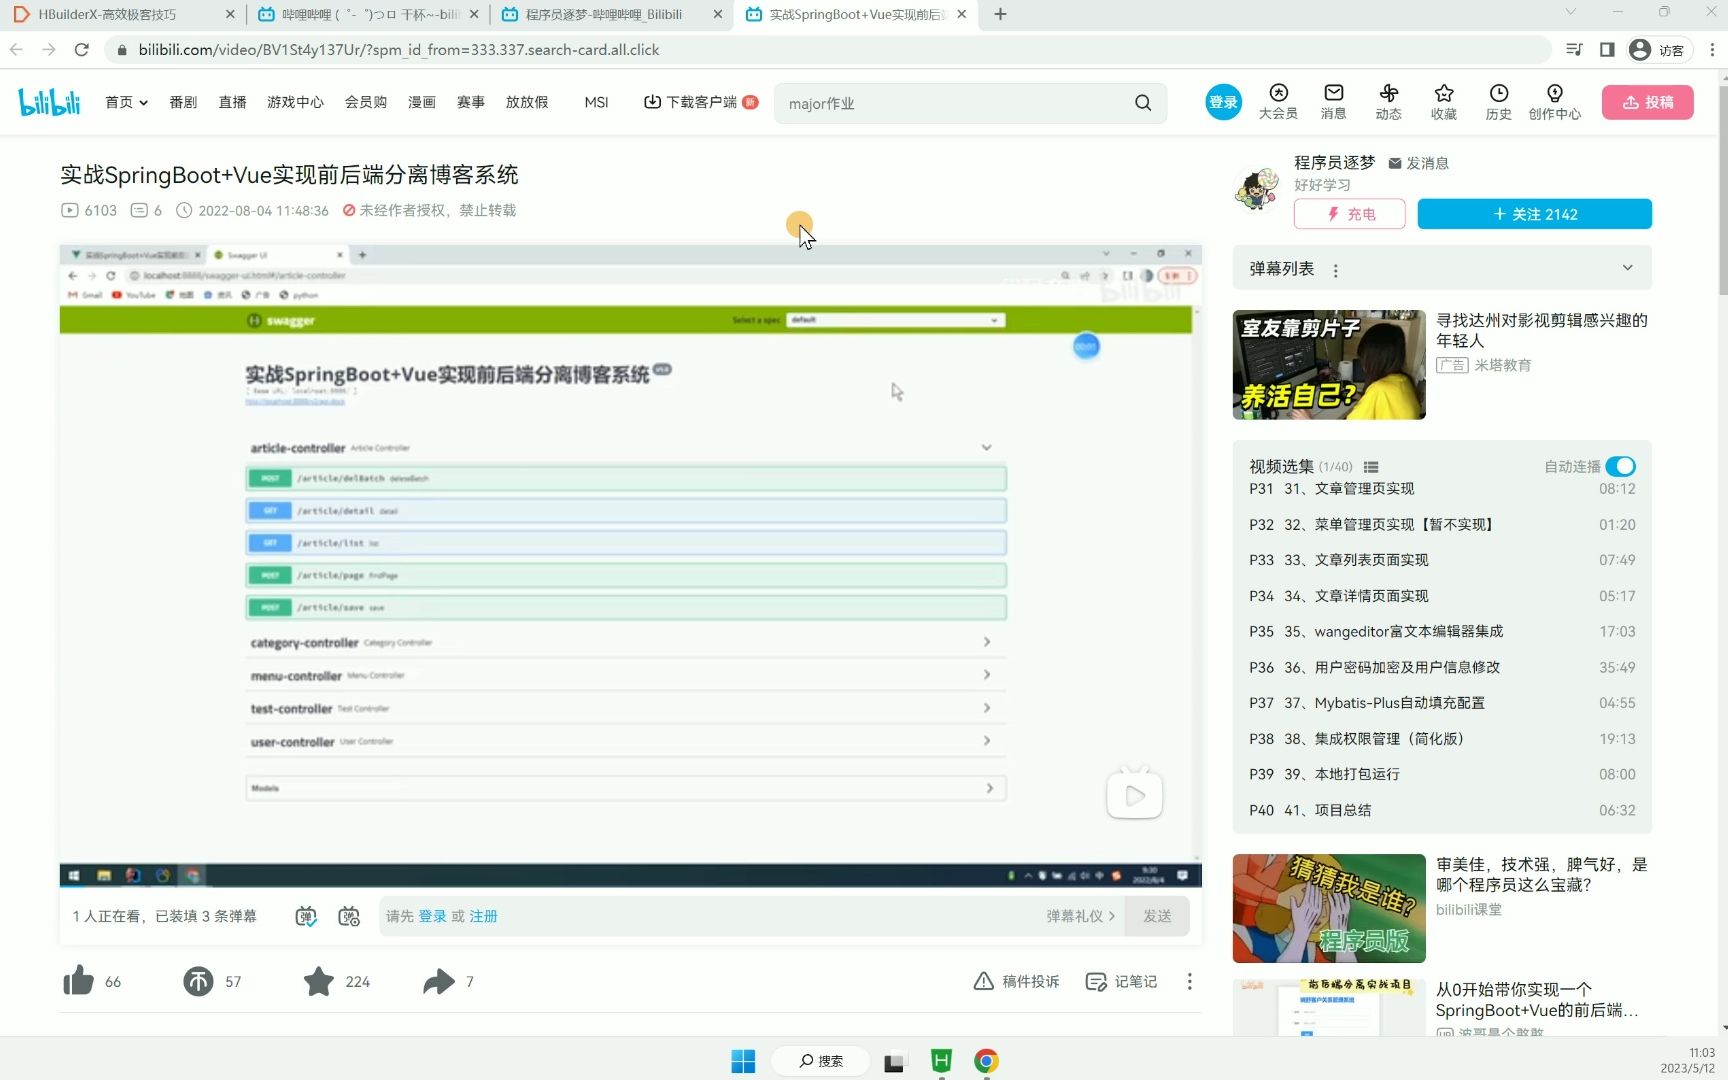Give a coin to the video
This screenshot has width=1728, height=1080.
pos(198,981)
